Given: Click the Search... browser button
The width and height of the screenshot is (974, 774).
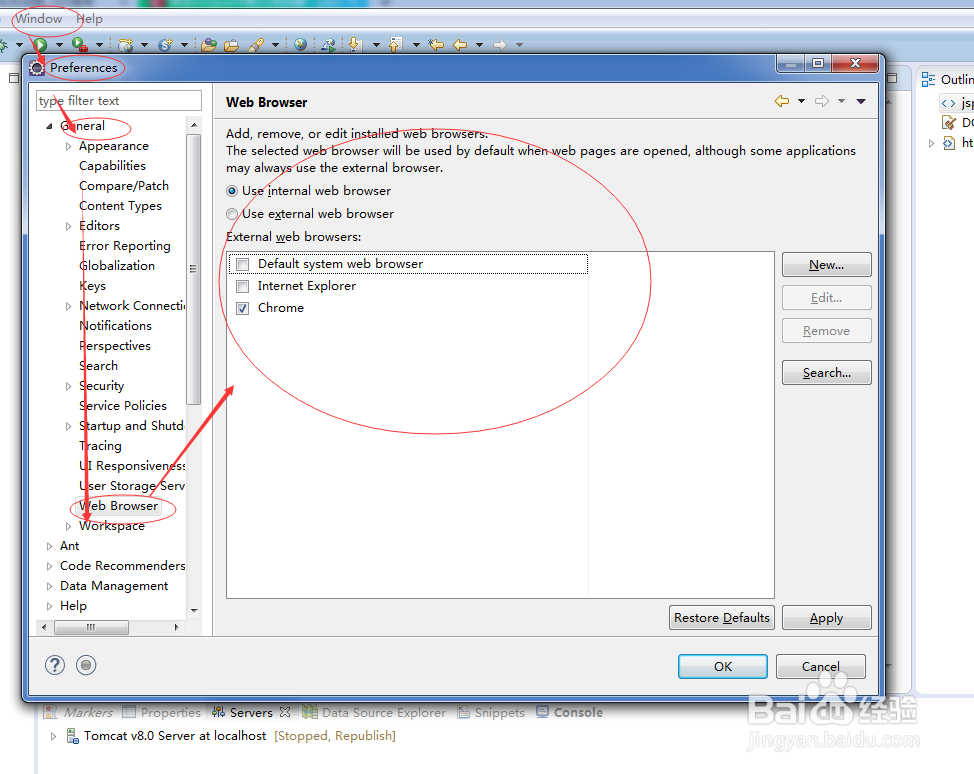Looking at the screenshot, I should coord(827,373).
